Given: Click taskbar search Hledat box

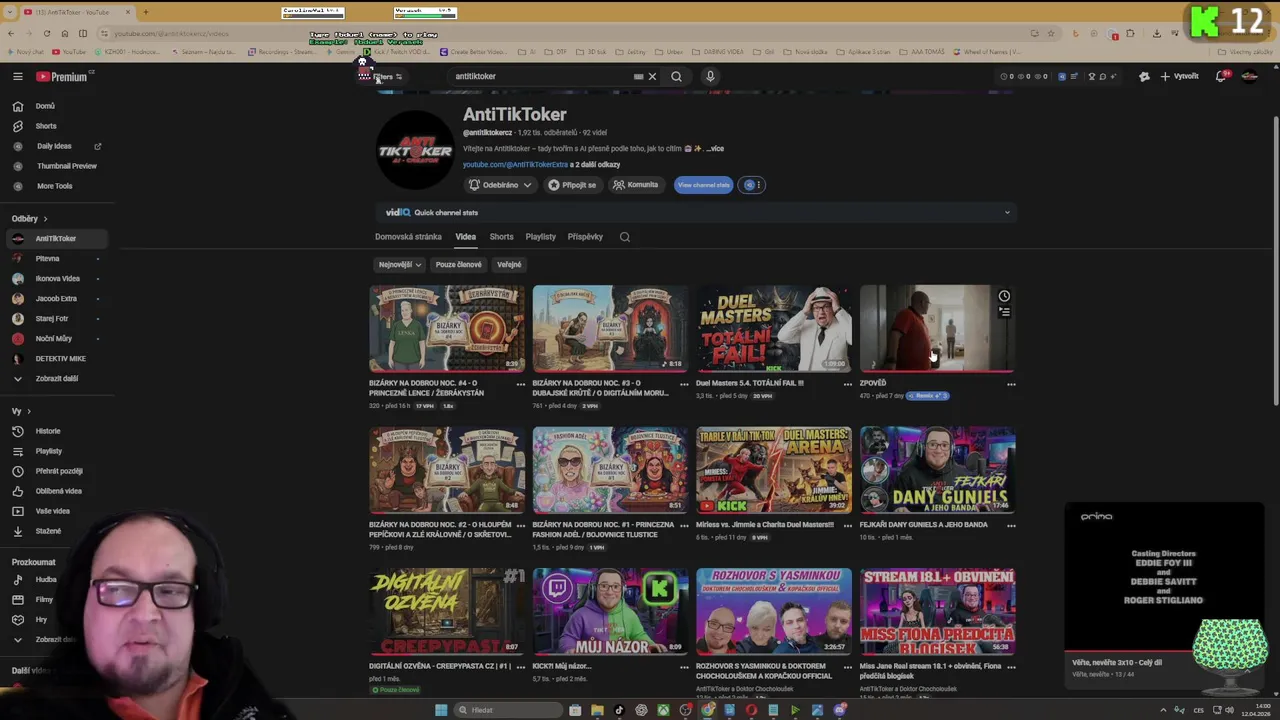Looking at the screenshot, I should [x=508, y=710].
